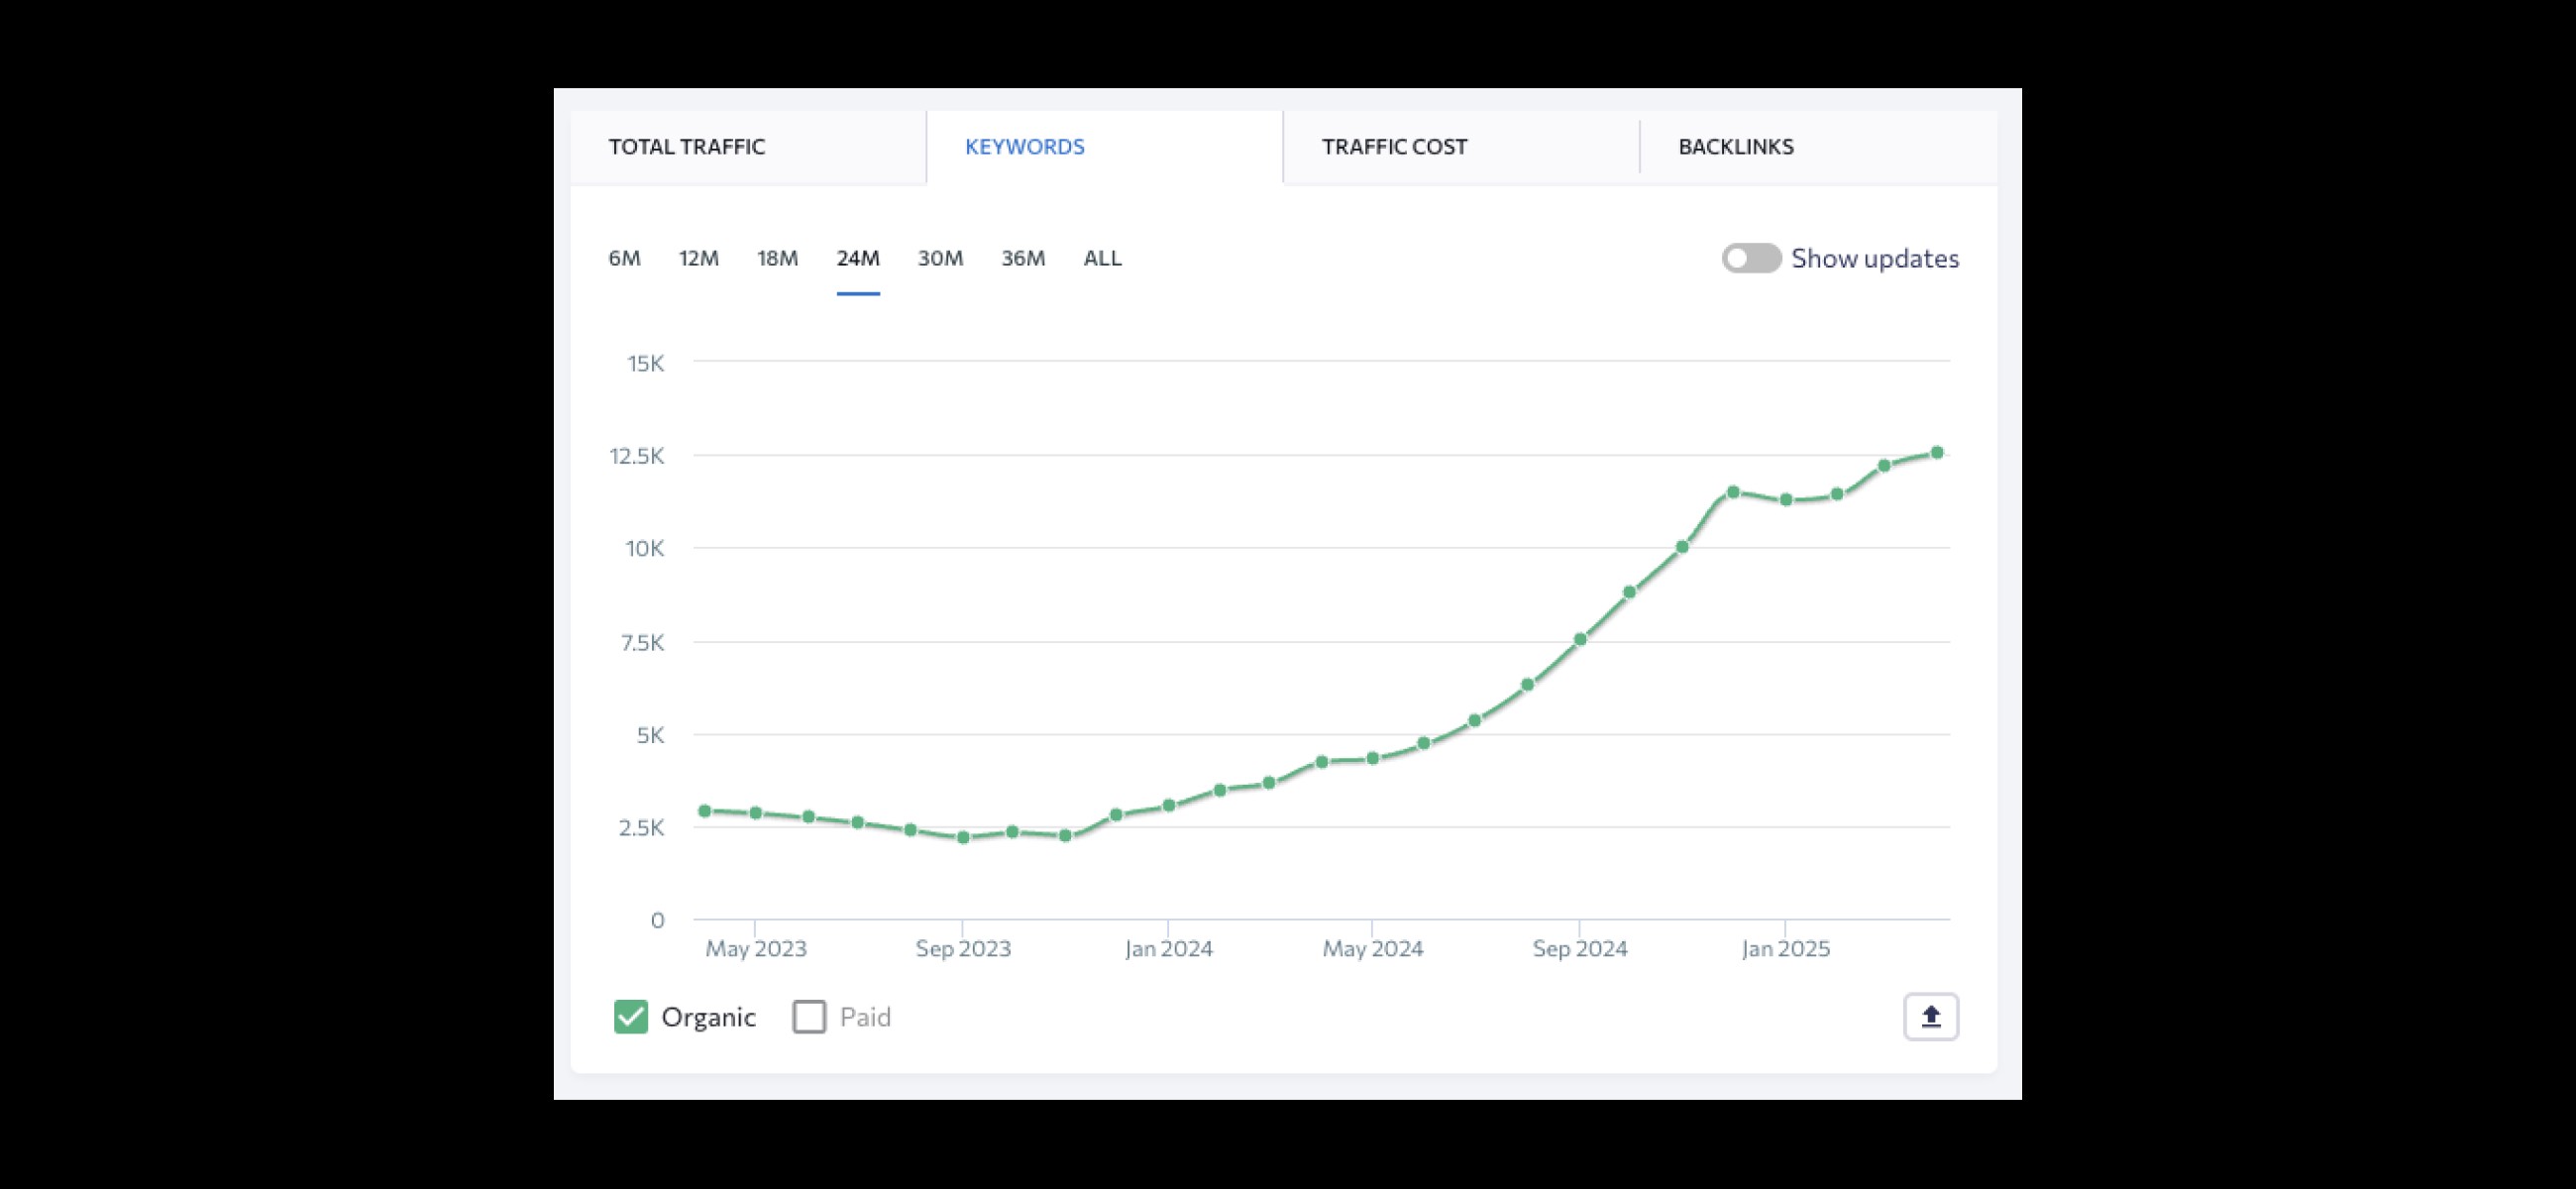Image resolution: width=2576 pixels, height=1189 pixels.
Task: Click the last data point on chart
Action: tap(1937, 453)
